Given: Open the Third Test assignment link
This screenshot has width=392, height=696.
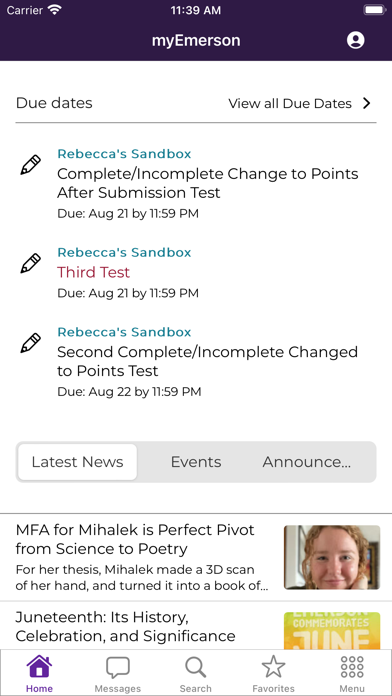Looking at the screenshot, I should (93, 272).
